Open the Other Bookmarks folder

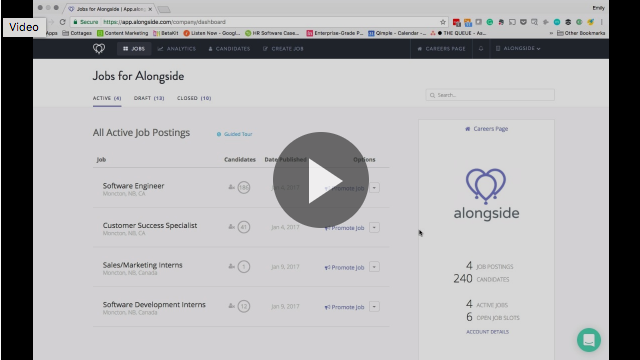point(581,33)
